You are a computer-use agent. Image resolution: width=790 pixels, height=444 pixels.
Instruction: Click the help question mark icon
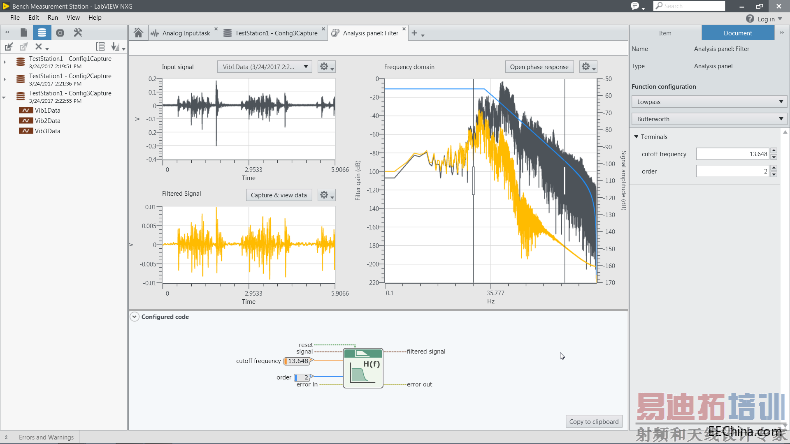[x=749, y=18]
